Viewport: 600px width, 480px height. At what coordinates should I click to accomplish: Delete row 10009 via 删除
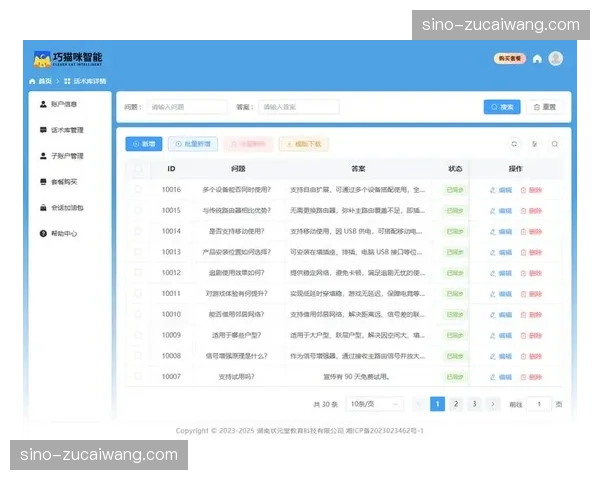[x=532, y=336]
